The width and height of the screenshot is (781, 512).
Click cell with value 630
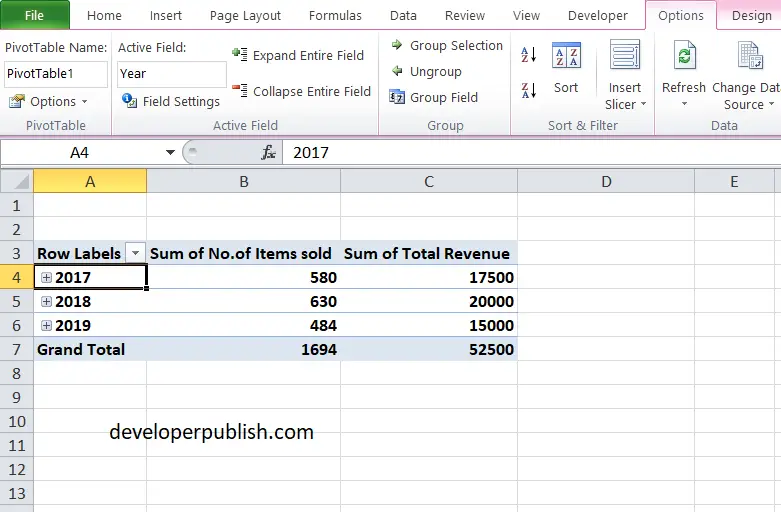tap(244, 301)
